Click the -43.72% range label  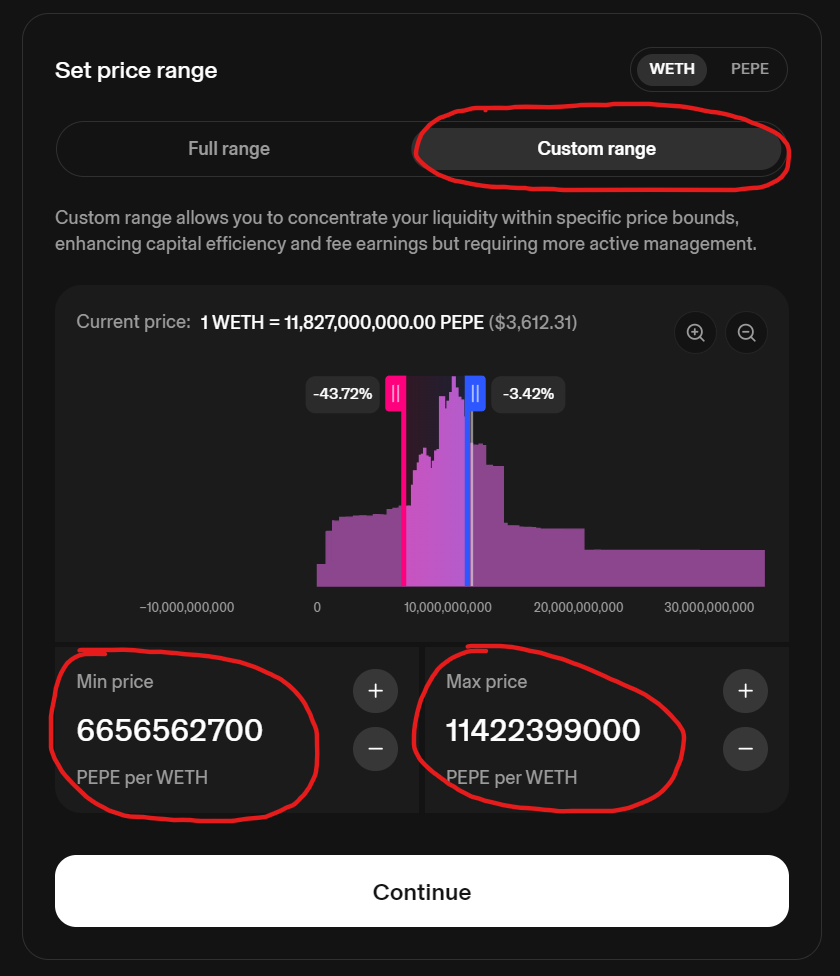click(x=342, y=394)
